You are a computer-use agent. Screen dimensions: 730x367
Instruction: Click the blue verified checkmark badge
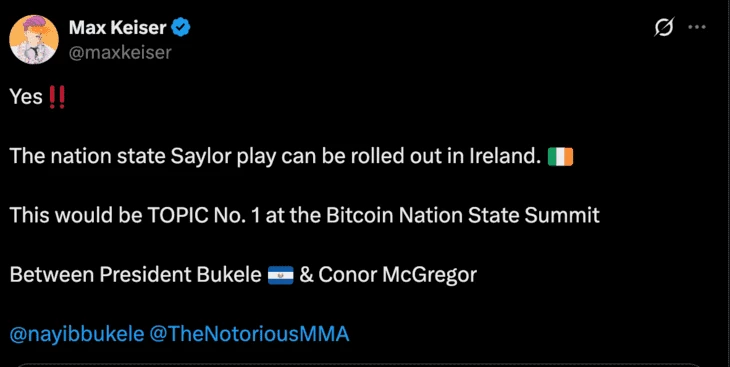181,28
